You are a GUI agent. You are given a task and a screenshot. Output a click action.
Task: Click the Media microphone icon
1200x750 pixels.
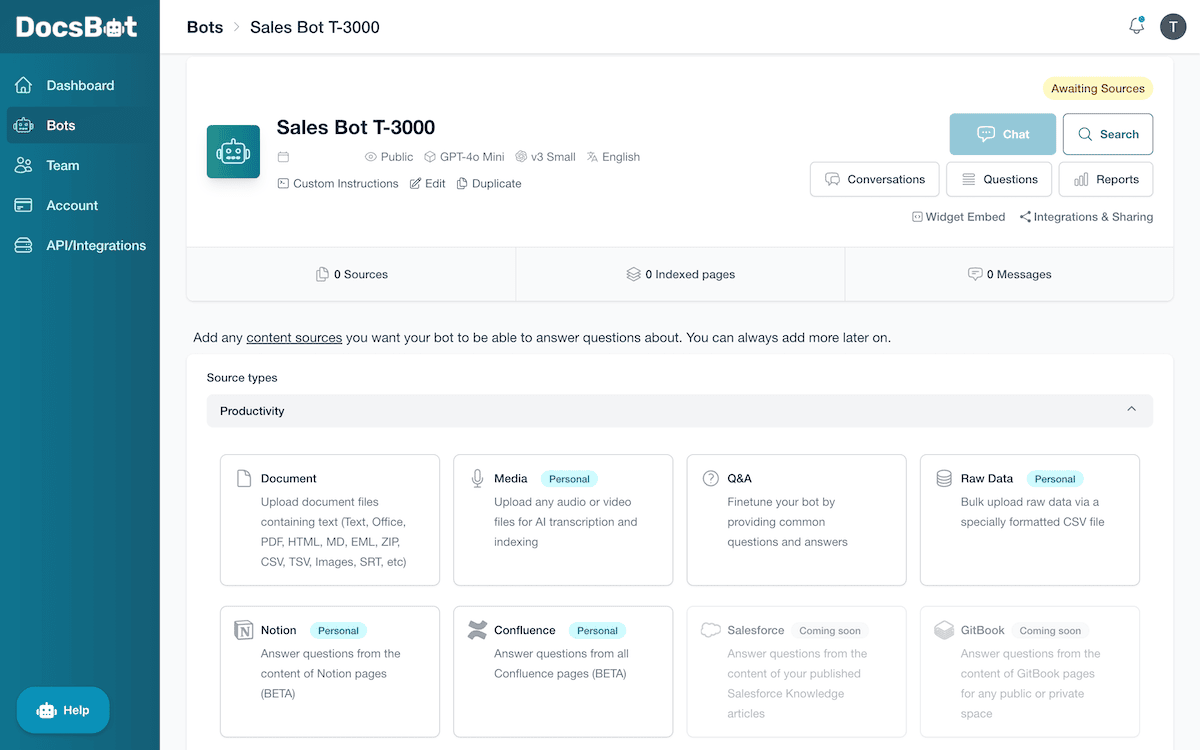click(x=477, y=479)
